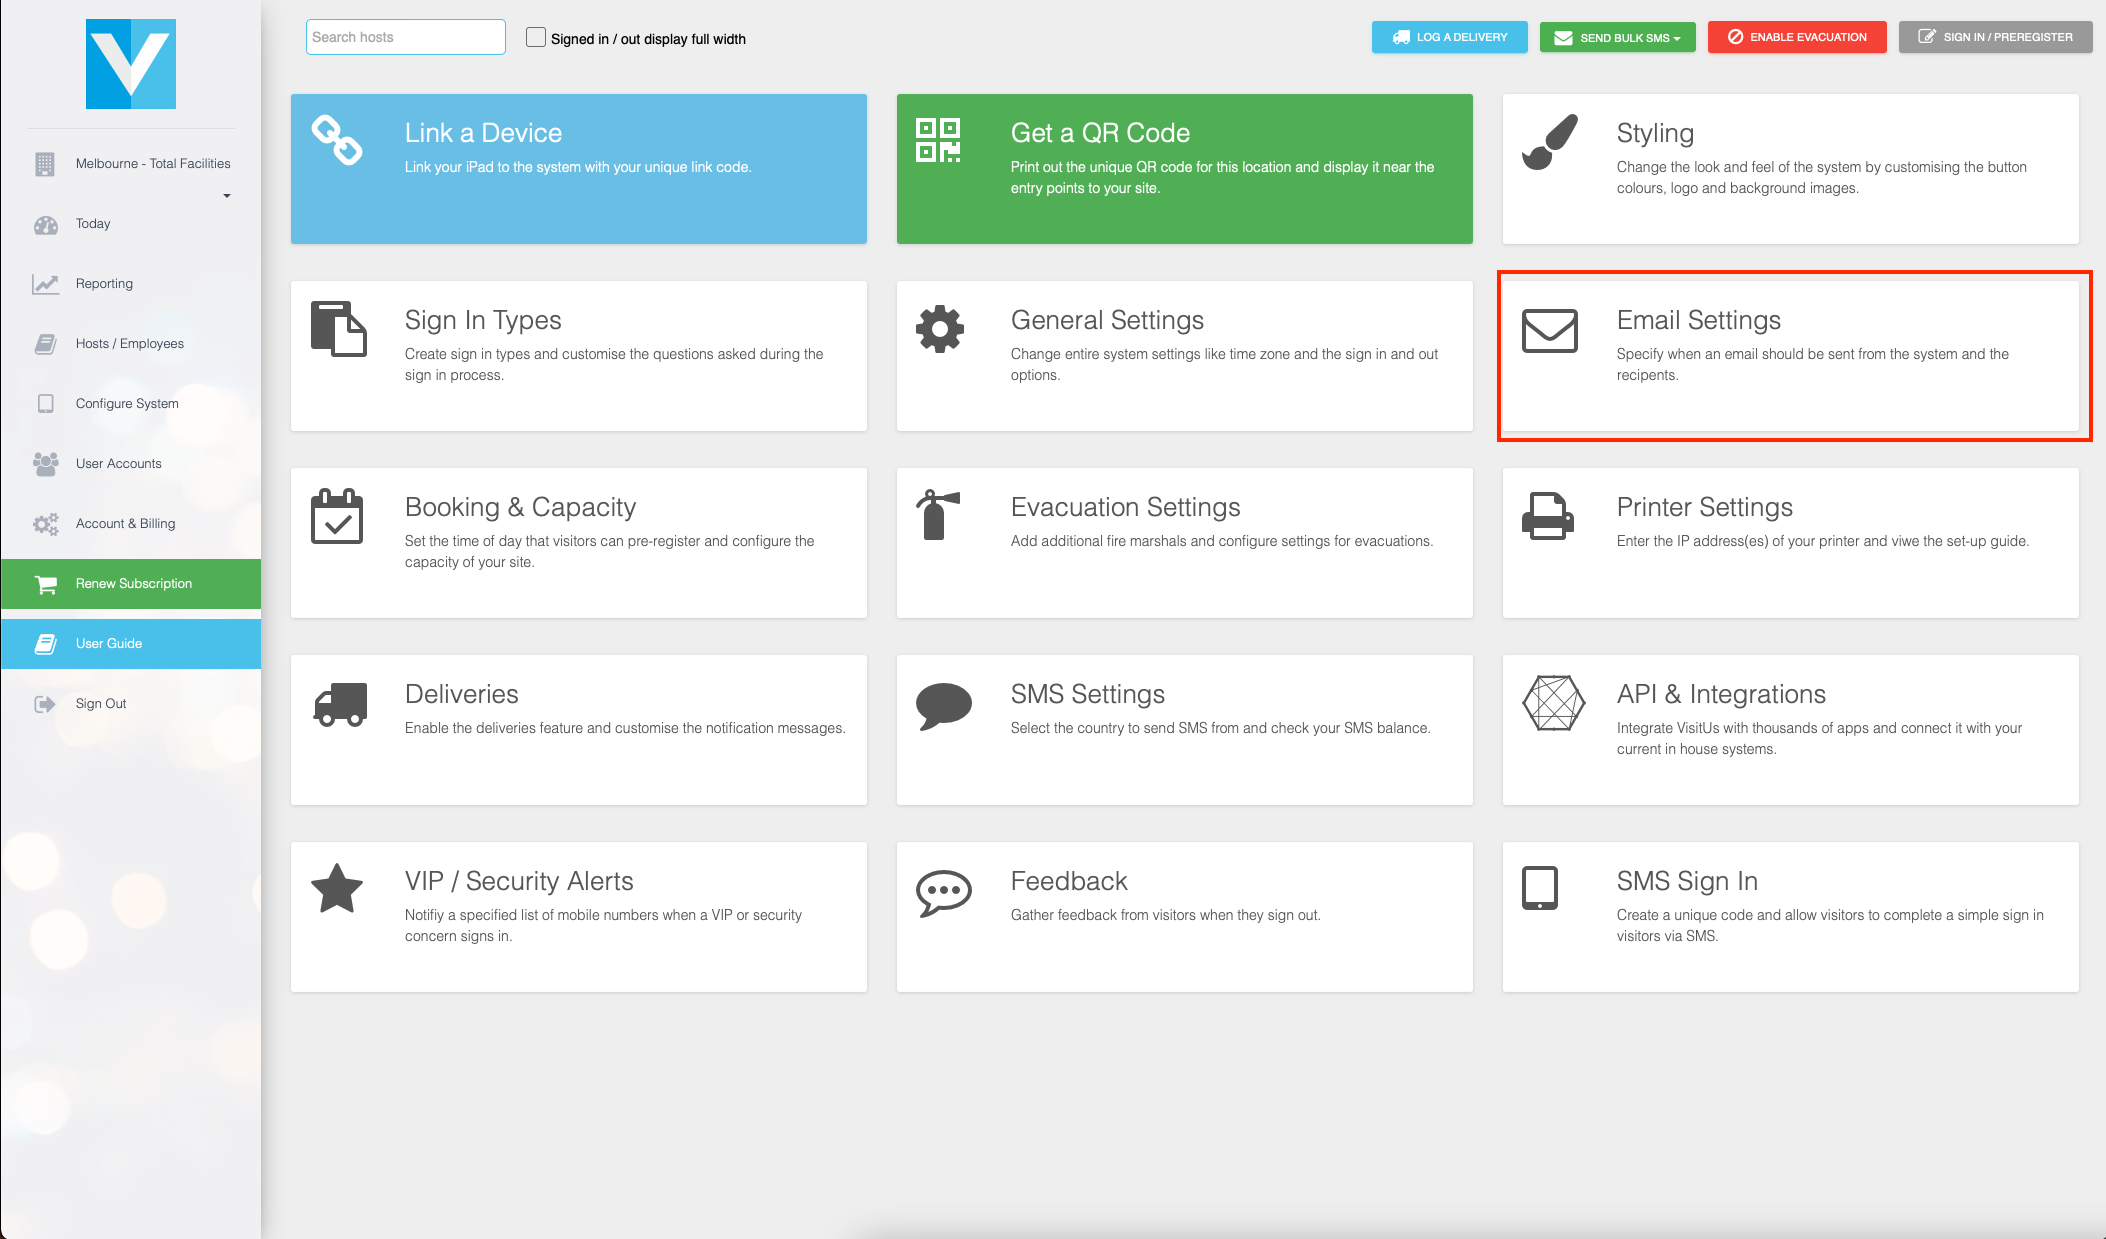Click the Enable Evacuation button
The image size is (2106, 1239).
(1797, 36)
